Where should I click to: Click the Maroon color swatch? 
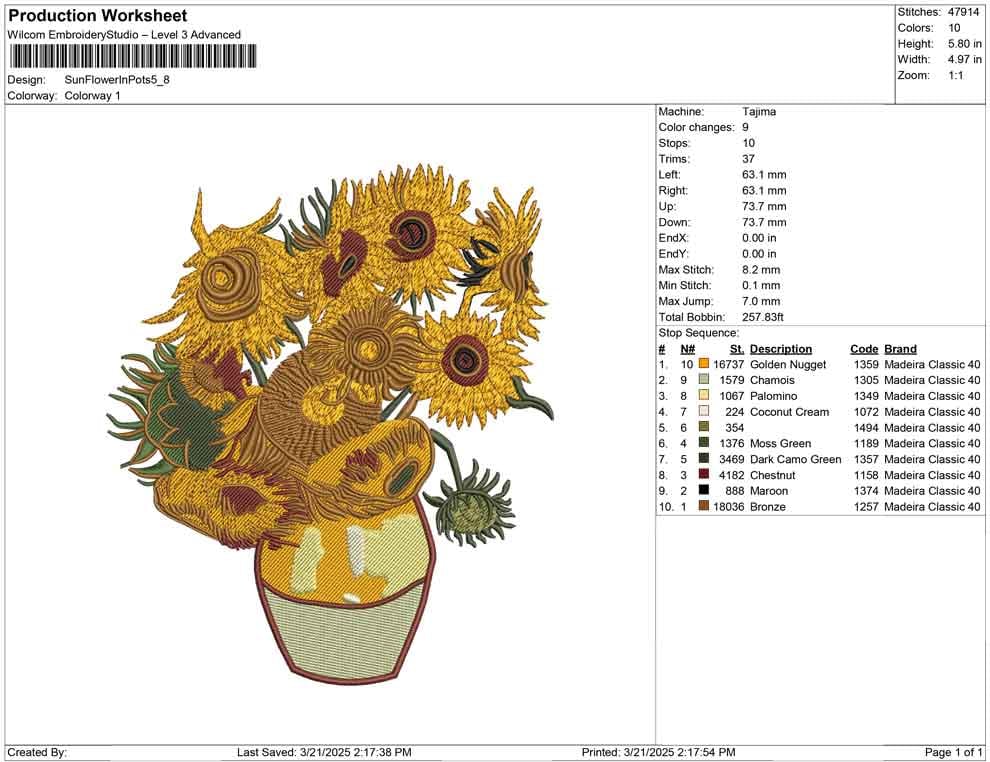703,491
